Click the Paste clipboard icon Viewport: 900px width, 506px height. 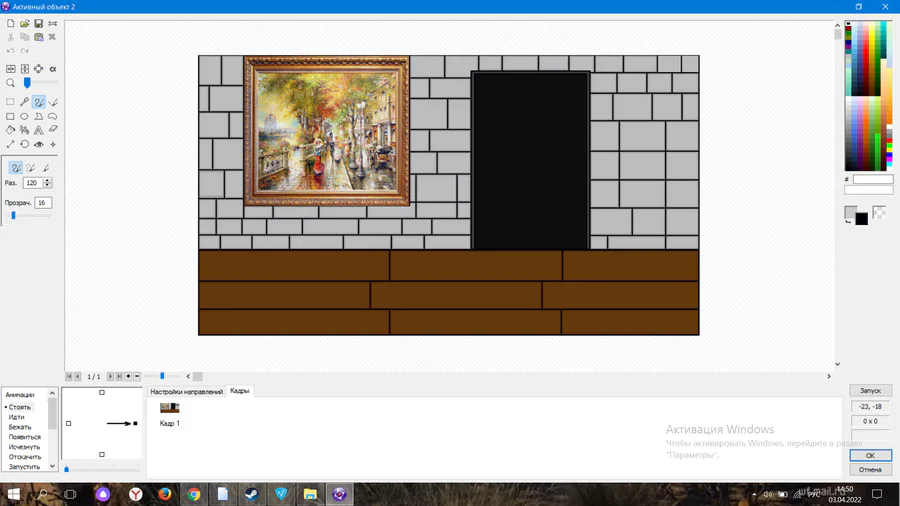click(38, 37)
